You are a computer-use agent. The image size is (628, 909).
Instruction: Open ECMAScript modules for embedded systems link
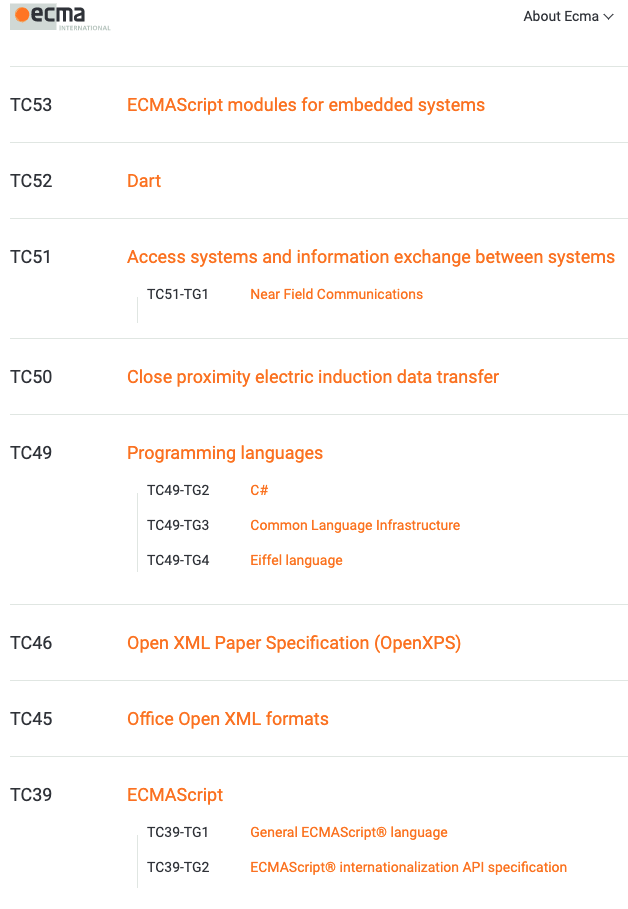(306, 105)
